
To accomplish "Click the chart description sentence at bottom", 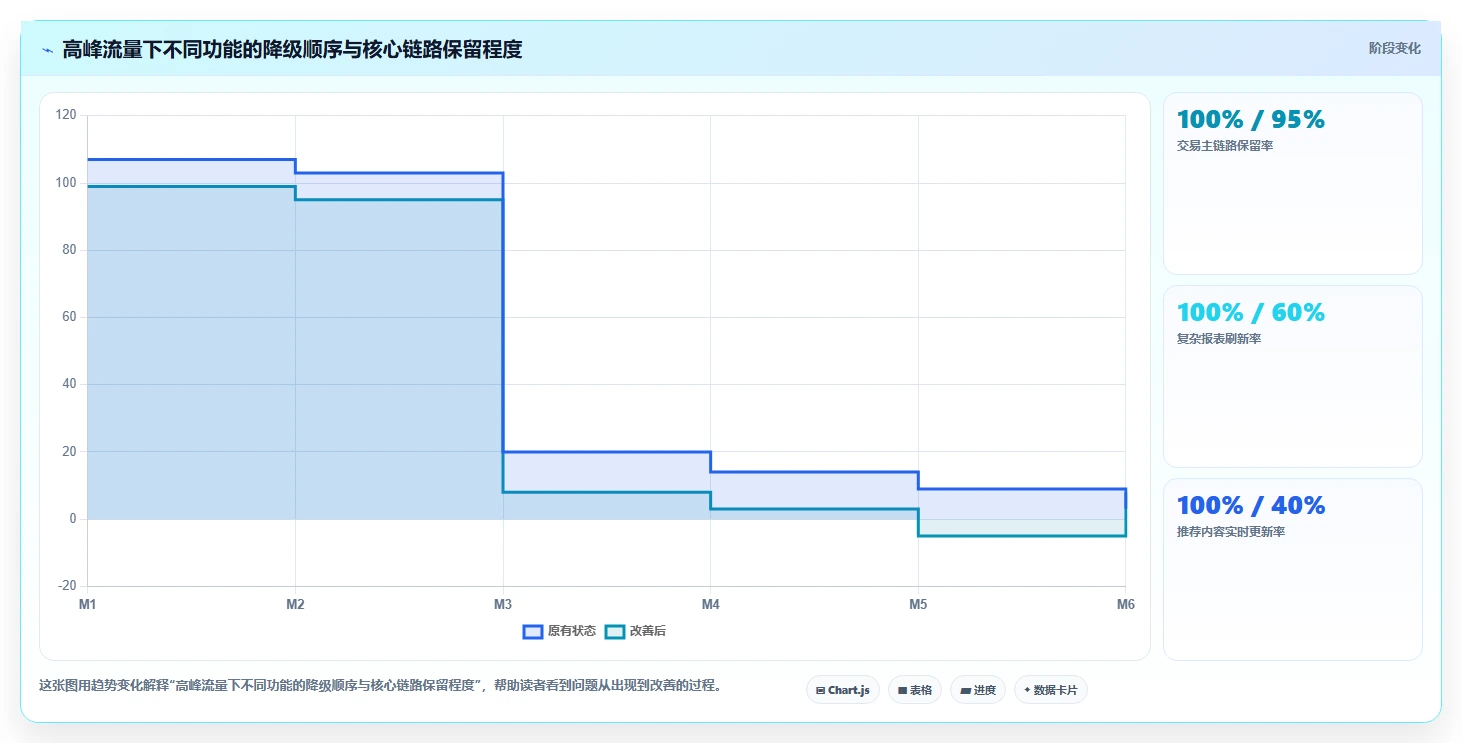I will tap(380, 686).
